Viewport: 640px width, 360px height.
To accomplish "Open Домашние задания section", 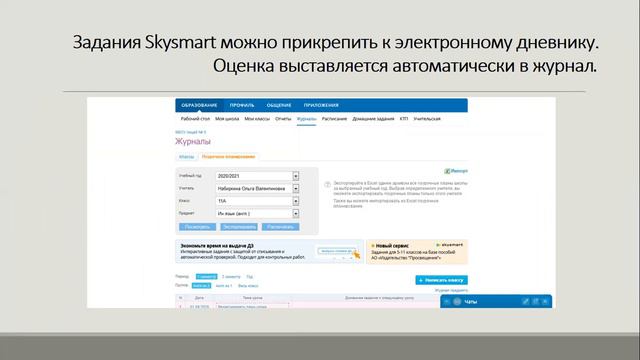I will [x=373, y=119].
